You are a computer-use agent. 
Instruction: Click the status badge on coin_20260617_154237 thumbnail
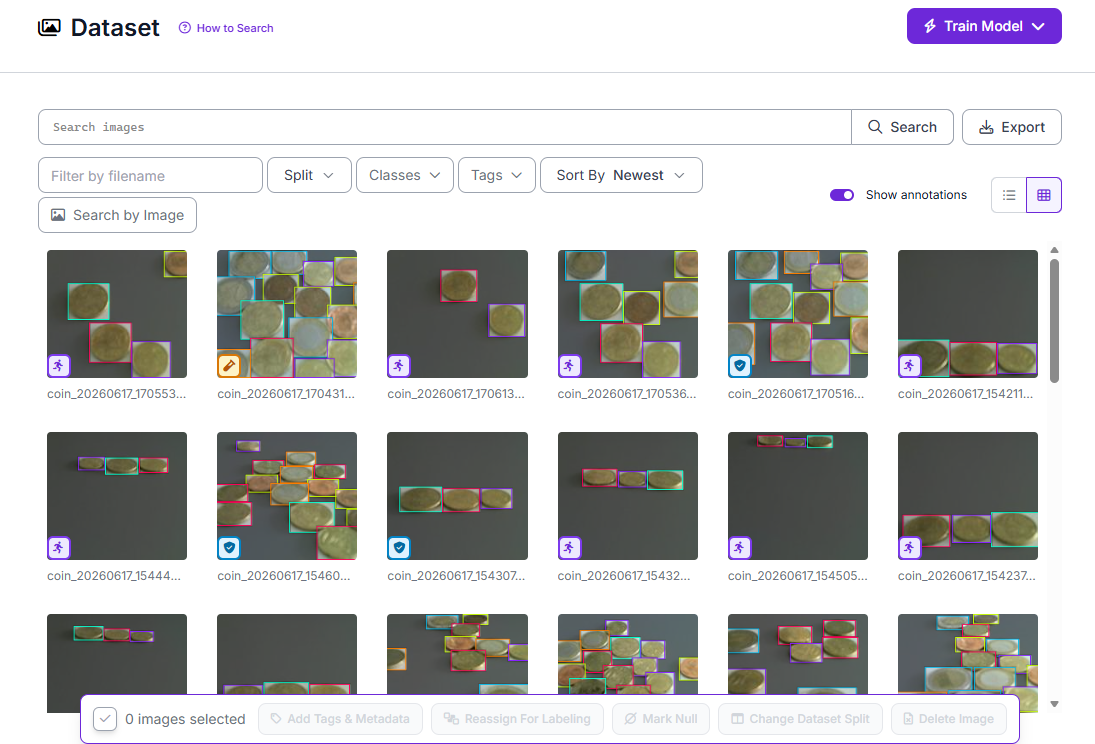(909, 548)
